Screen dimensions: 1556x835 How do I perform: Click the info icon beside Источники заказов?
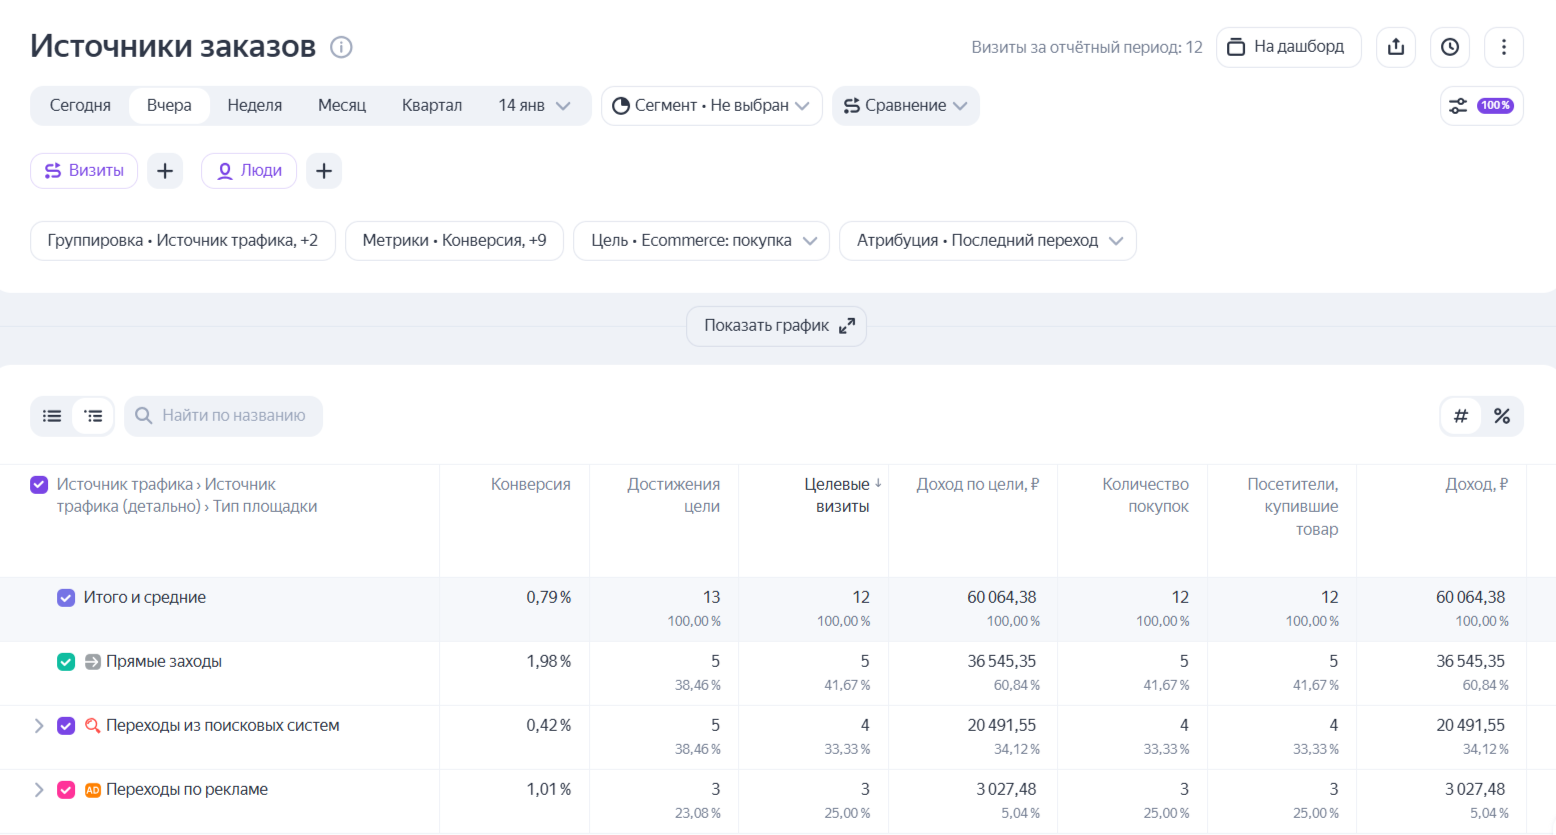coord(341,47)
